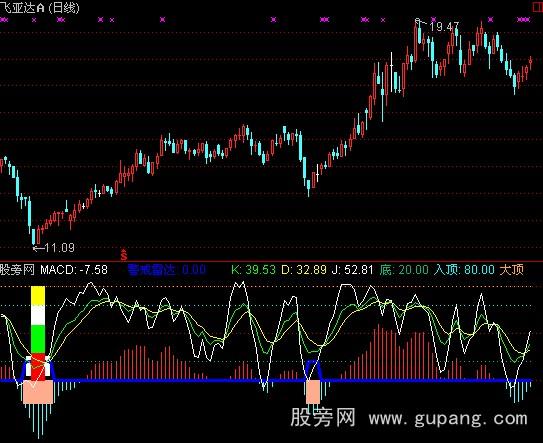Click the red S signal marker below candles
The image size is (543, 443).
tap(124, 254)
